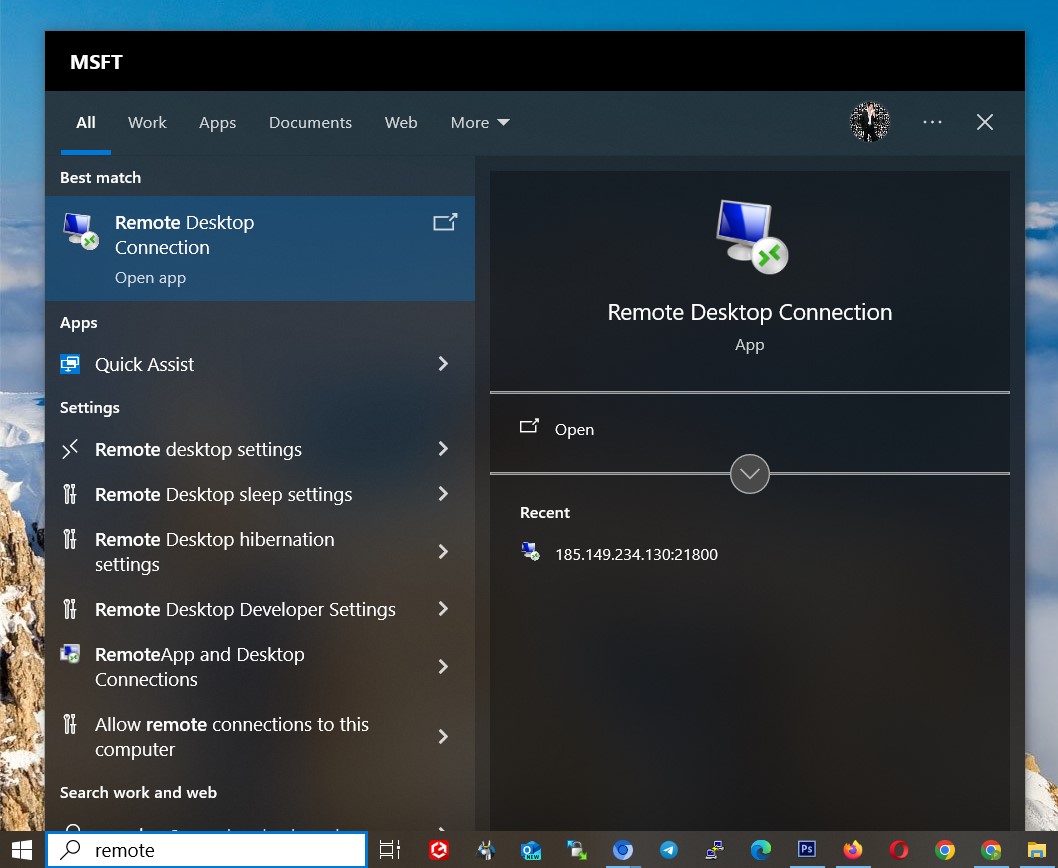The image size is (1058, 868).
Task: Click the large Remote Desktop Connection icon in the preview pane
Action: coord(750,236)
